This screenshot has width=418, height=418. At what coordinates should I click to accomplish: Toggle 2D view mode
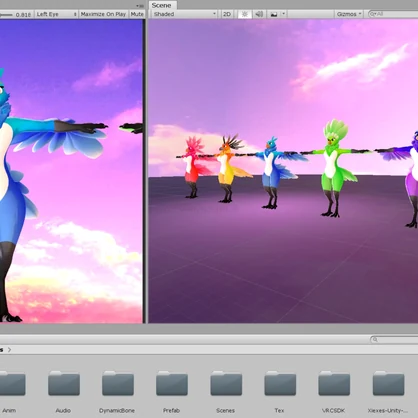tap(227, 14)
